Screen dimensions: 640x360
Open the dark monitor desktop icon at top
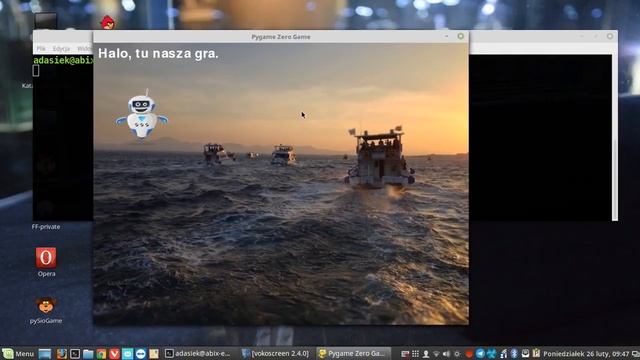tap(45, 20)
